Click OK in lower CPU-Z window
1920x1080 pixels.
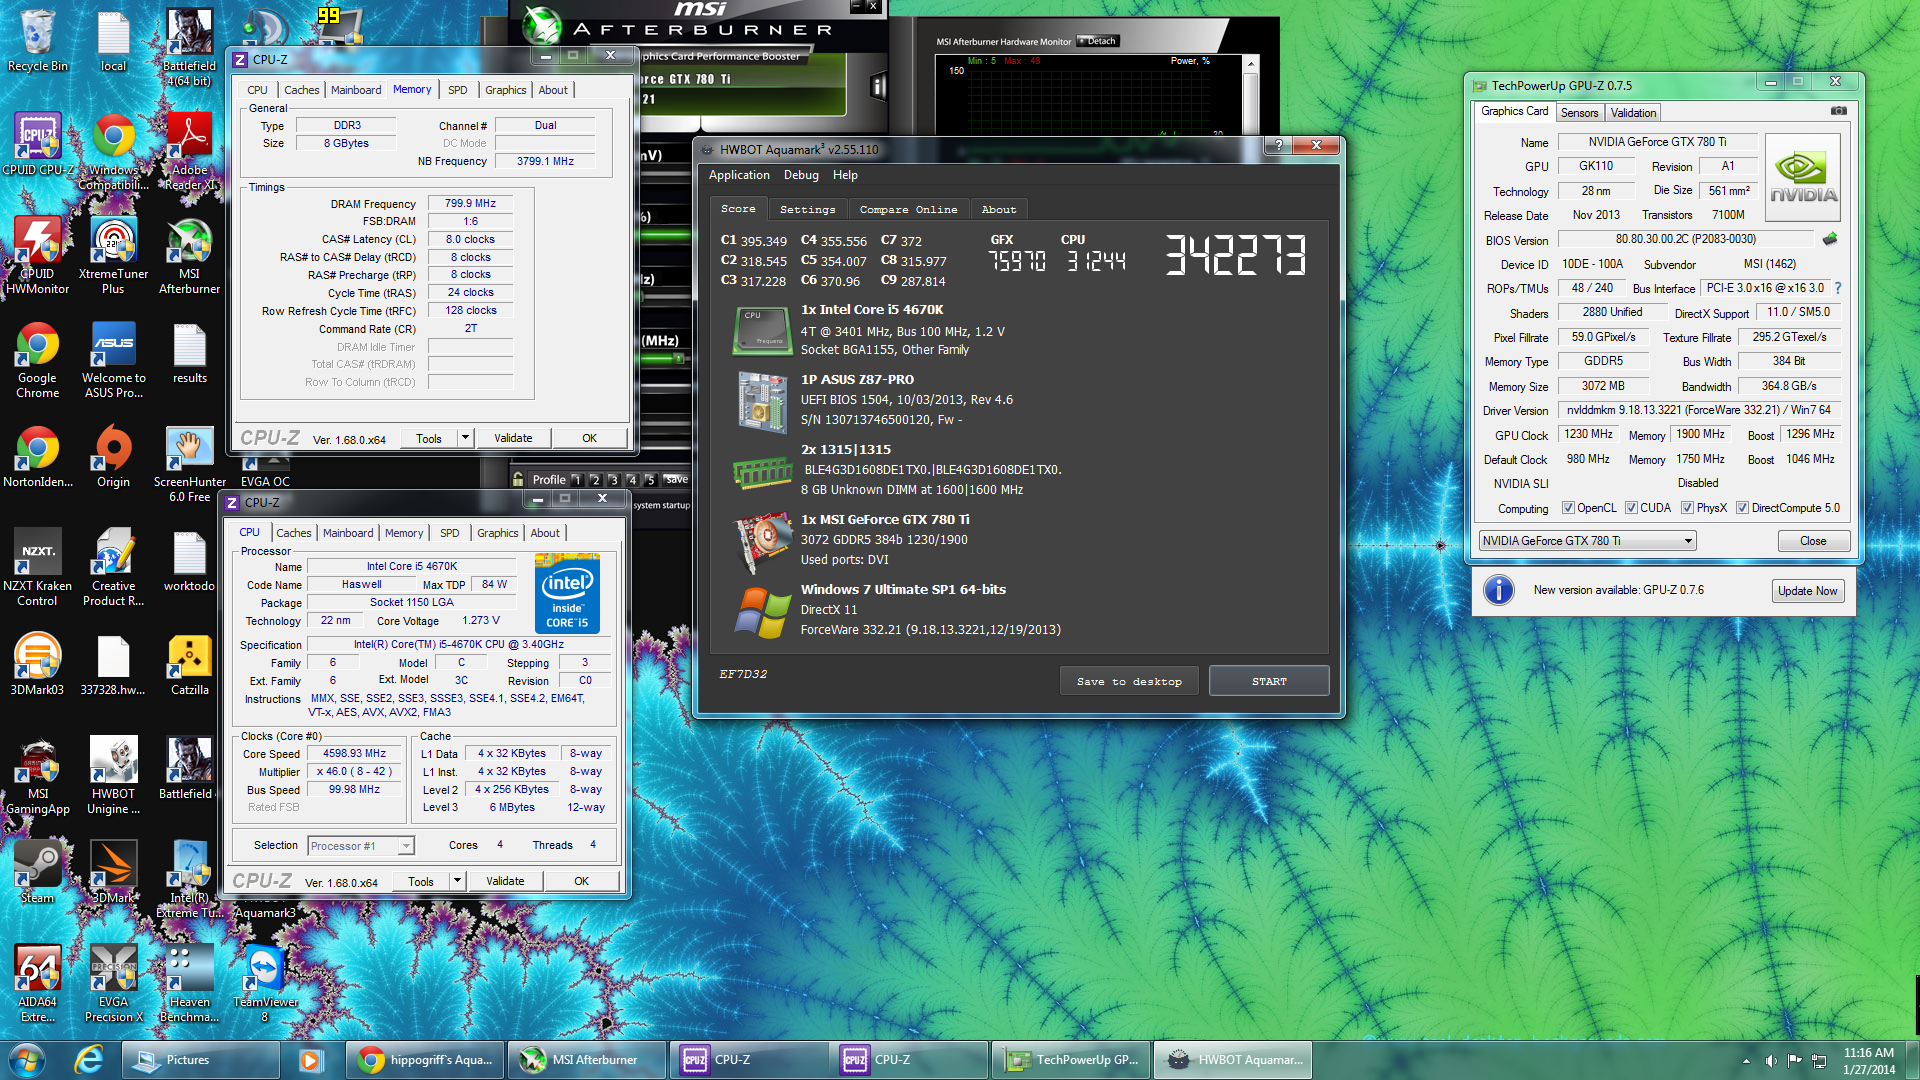pyautogui.click(x=581, y=881)
